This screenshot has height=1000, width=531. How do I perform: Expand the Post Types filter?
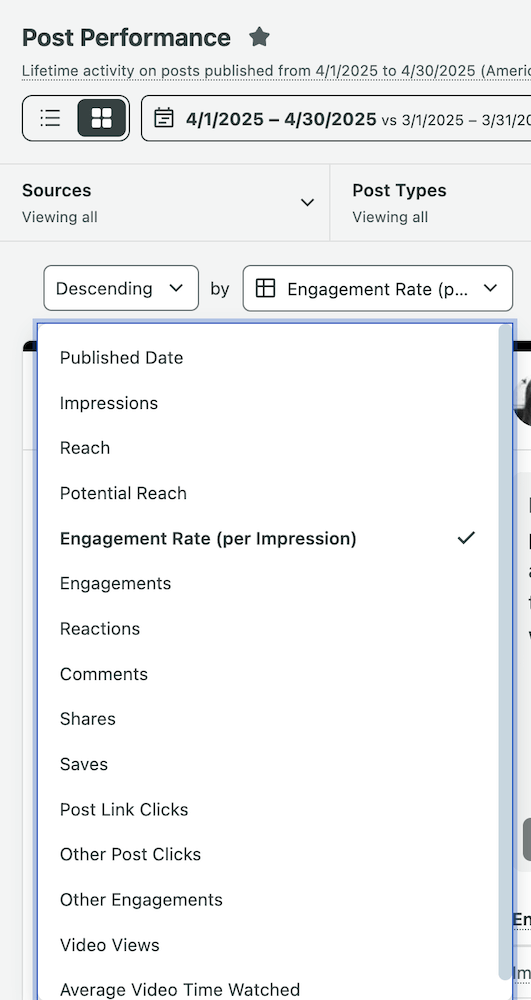pyautogui.click(x=431, y=203)
